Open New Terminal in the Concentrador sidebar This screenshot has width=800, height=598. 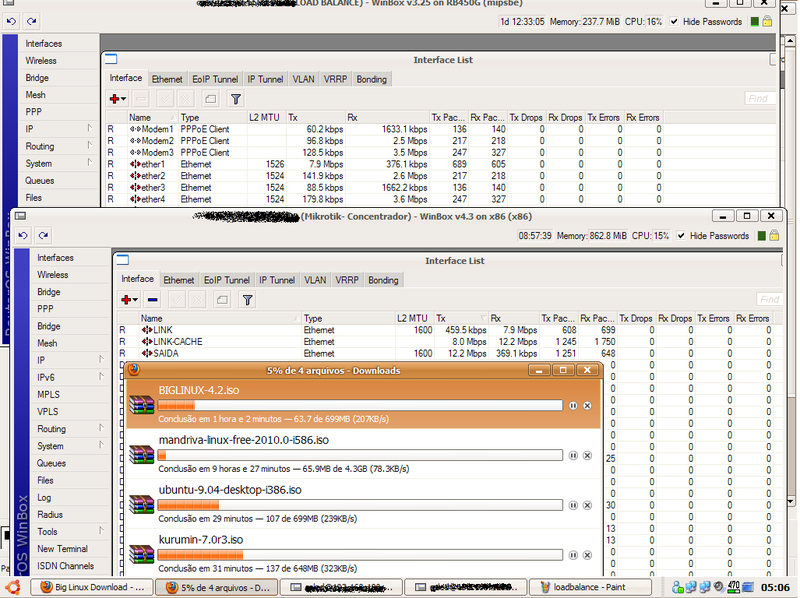coord(62,549)
